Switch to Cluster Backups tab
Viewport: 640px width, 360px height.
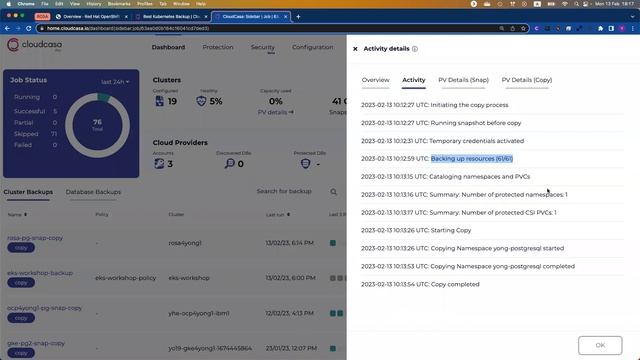point(28,192)
